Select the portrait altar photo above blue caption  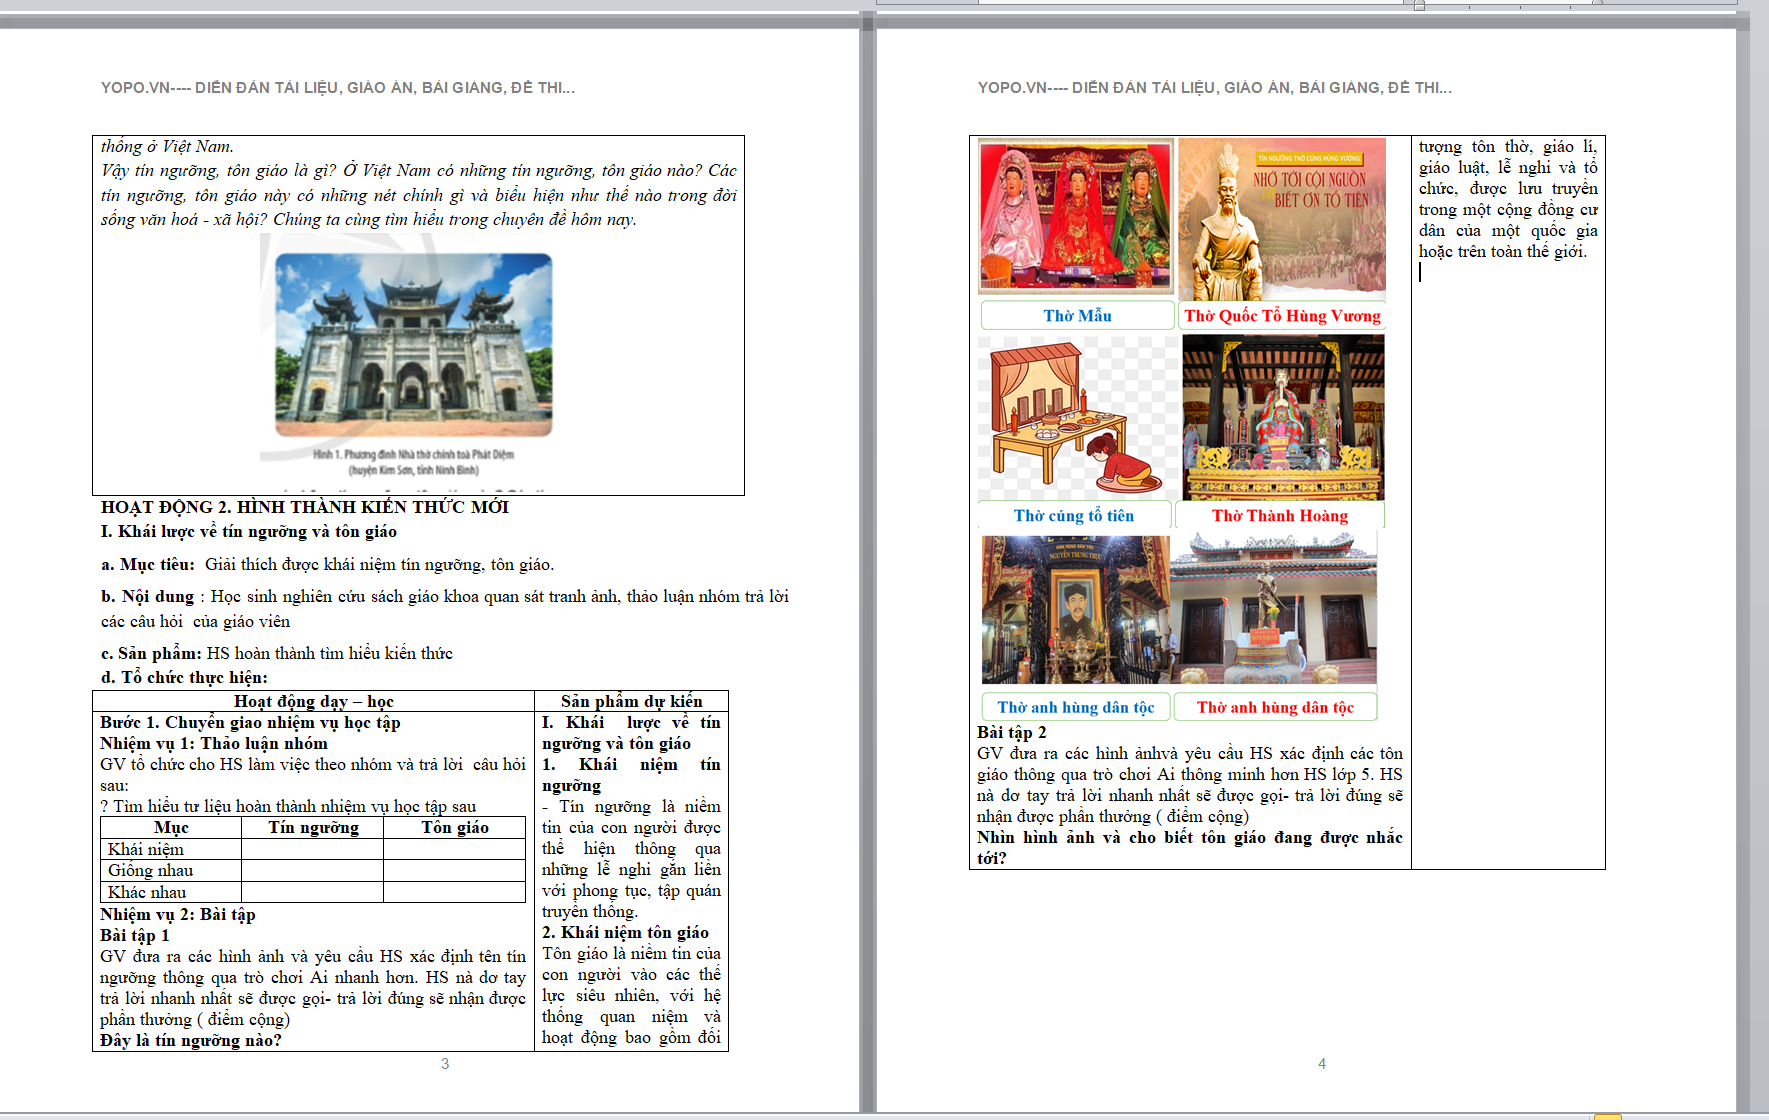click(1075, 610)
